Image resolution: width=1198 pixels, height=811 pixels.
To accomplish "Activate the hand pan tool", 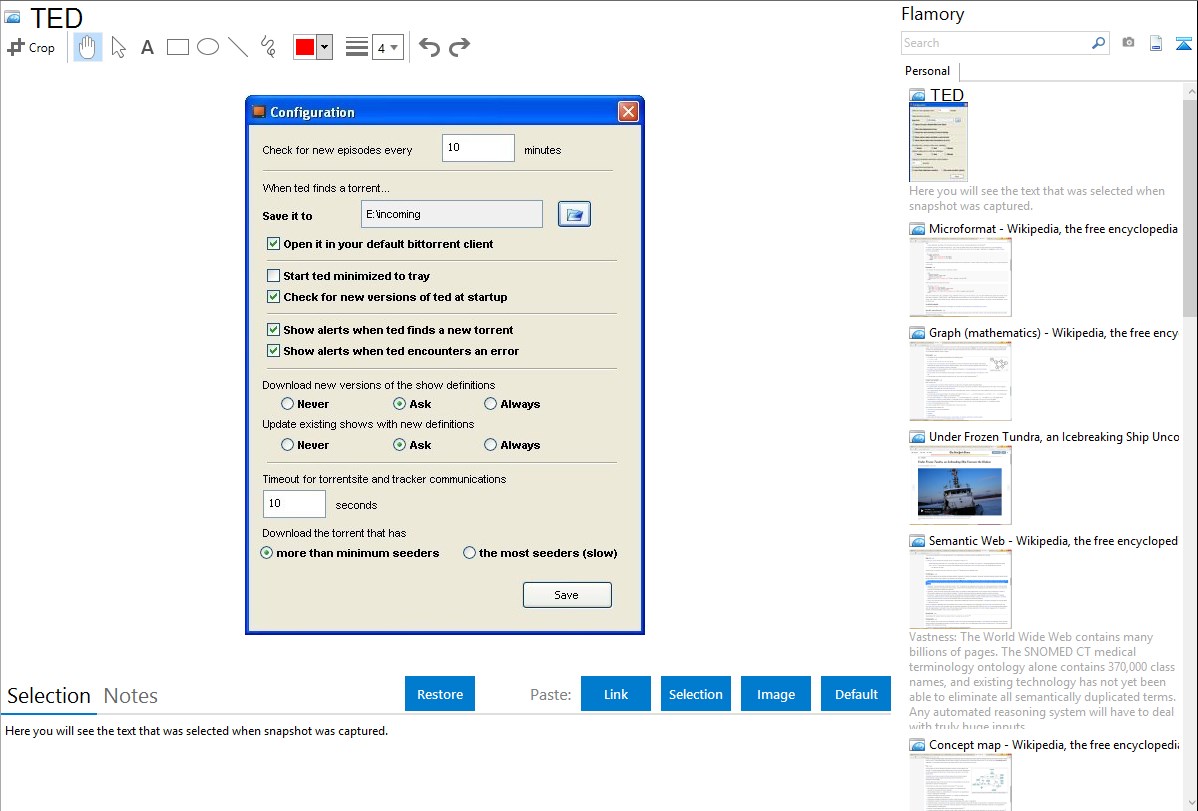I will (88, 47).
